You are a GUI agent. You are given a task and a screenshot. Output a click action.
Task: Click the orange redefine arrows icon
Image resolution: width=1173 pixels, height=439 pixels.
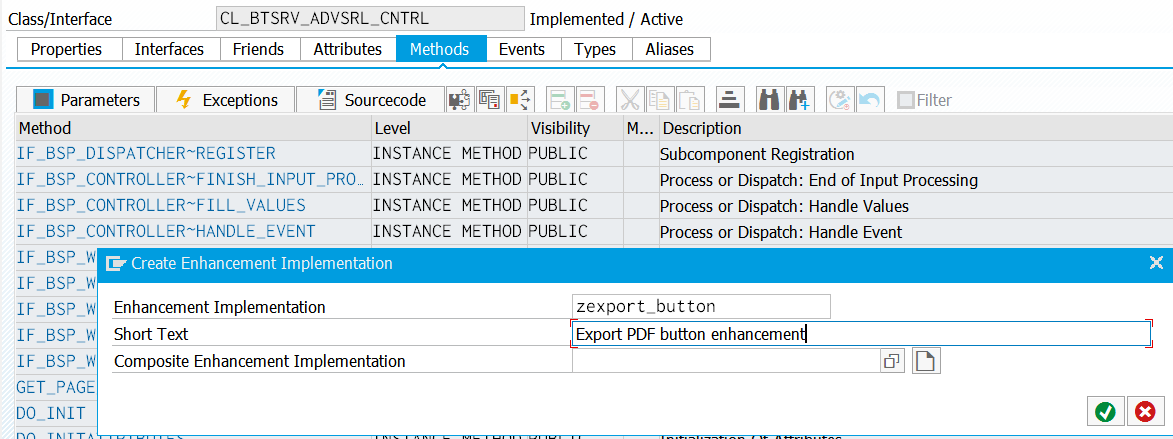[x=519, y=99]
